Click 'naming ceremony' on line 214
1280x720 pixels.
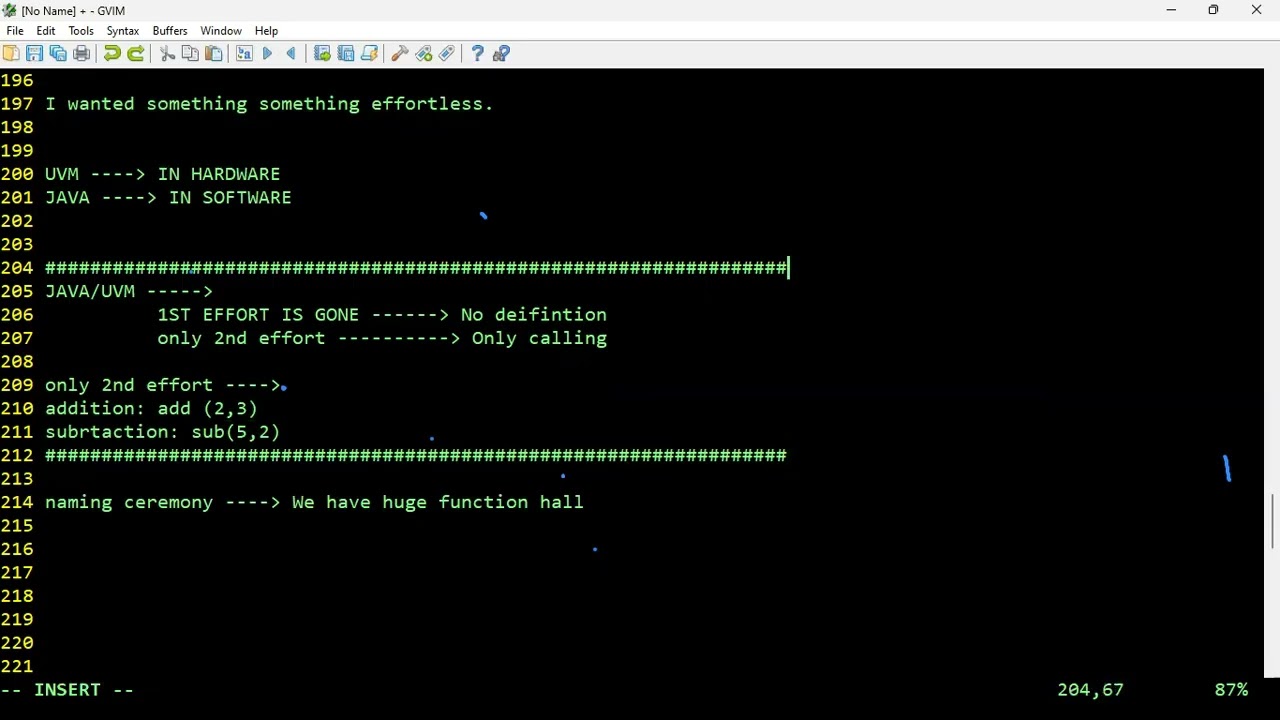[129, 502]
